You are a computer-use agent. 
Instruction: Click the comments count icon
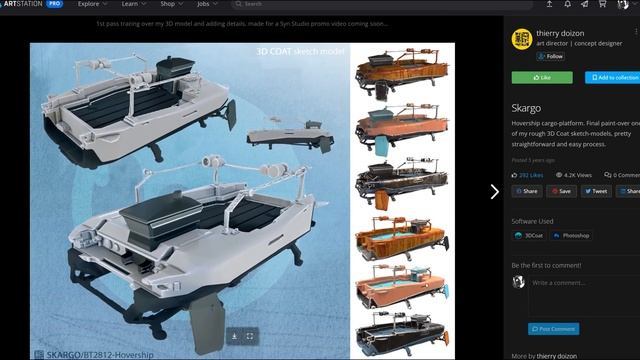tap(607, 175)
